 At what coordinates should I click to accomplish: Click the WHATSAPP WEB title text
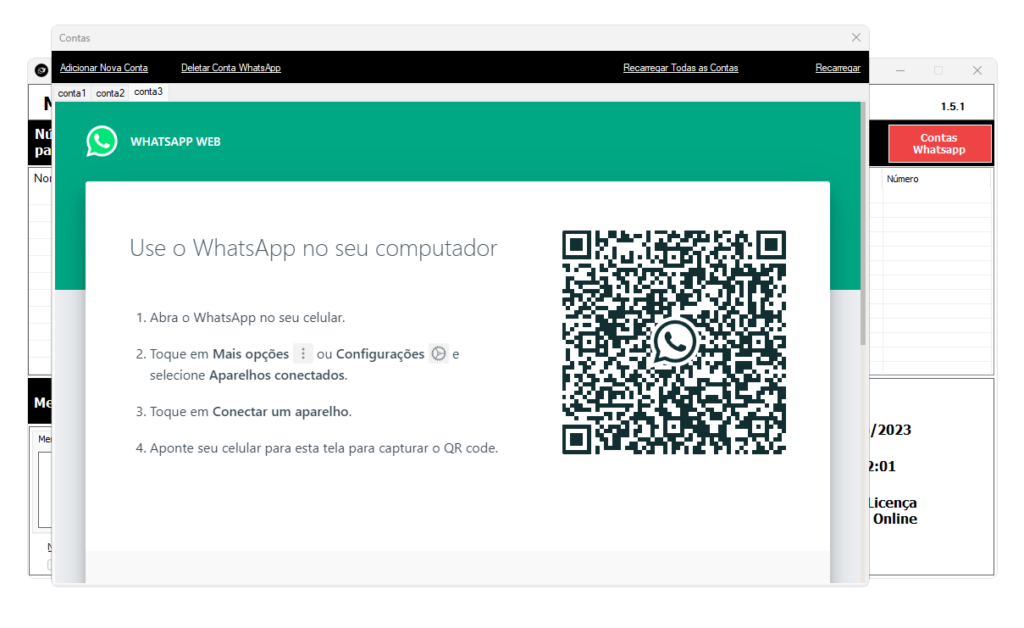175,142
